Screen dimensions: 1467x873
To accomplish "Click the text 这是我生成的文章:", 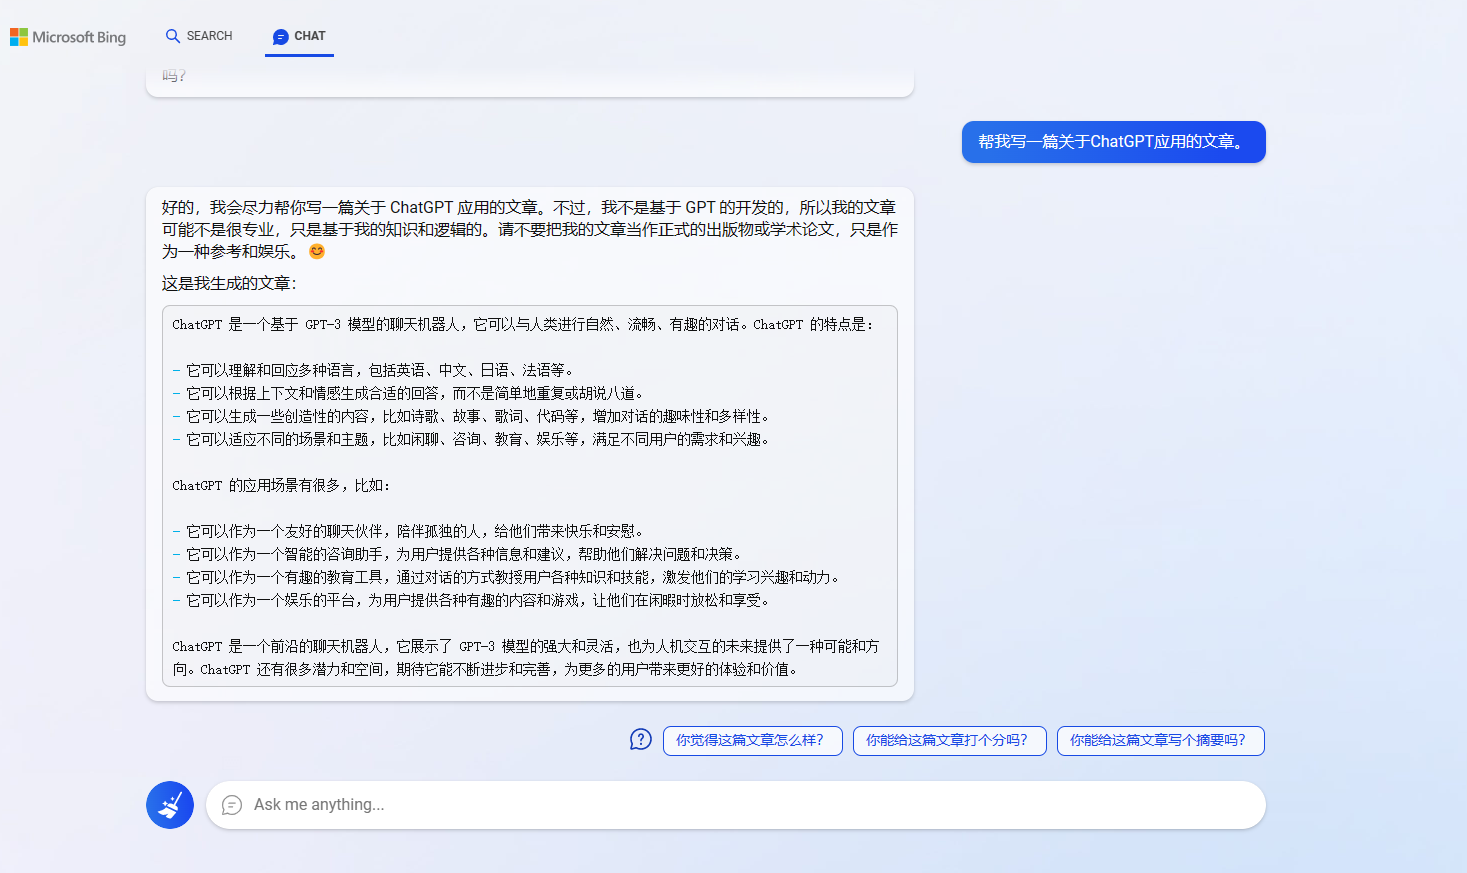I will coord(229,284).
